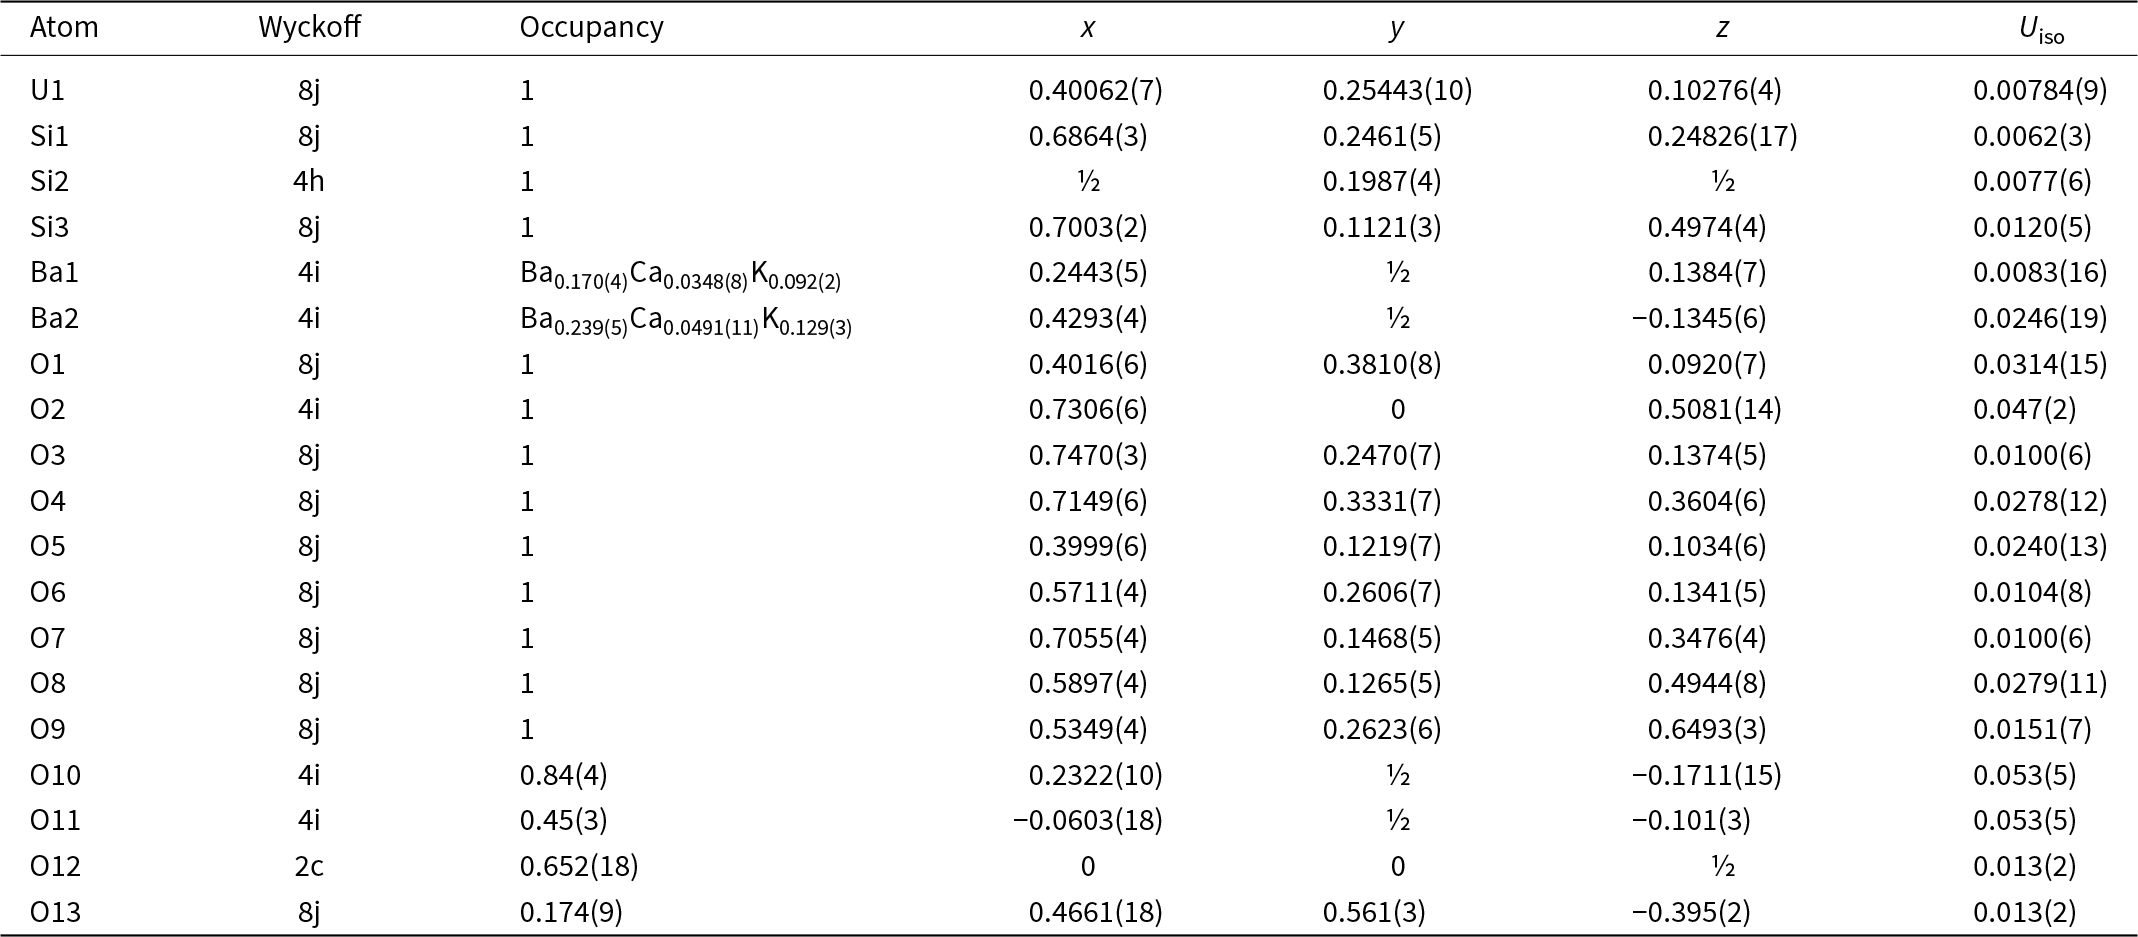
Task: Click O12 occupancy 0.652(18)
Action: click(579, 866)
